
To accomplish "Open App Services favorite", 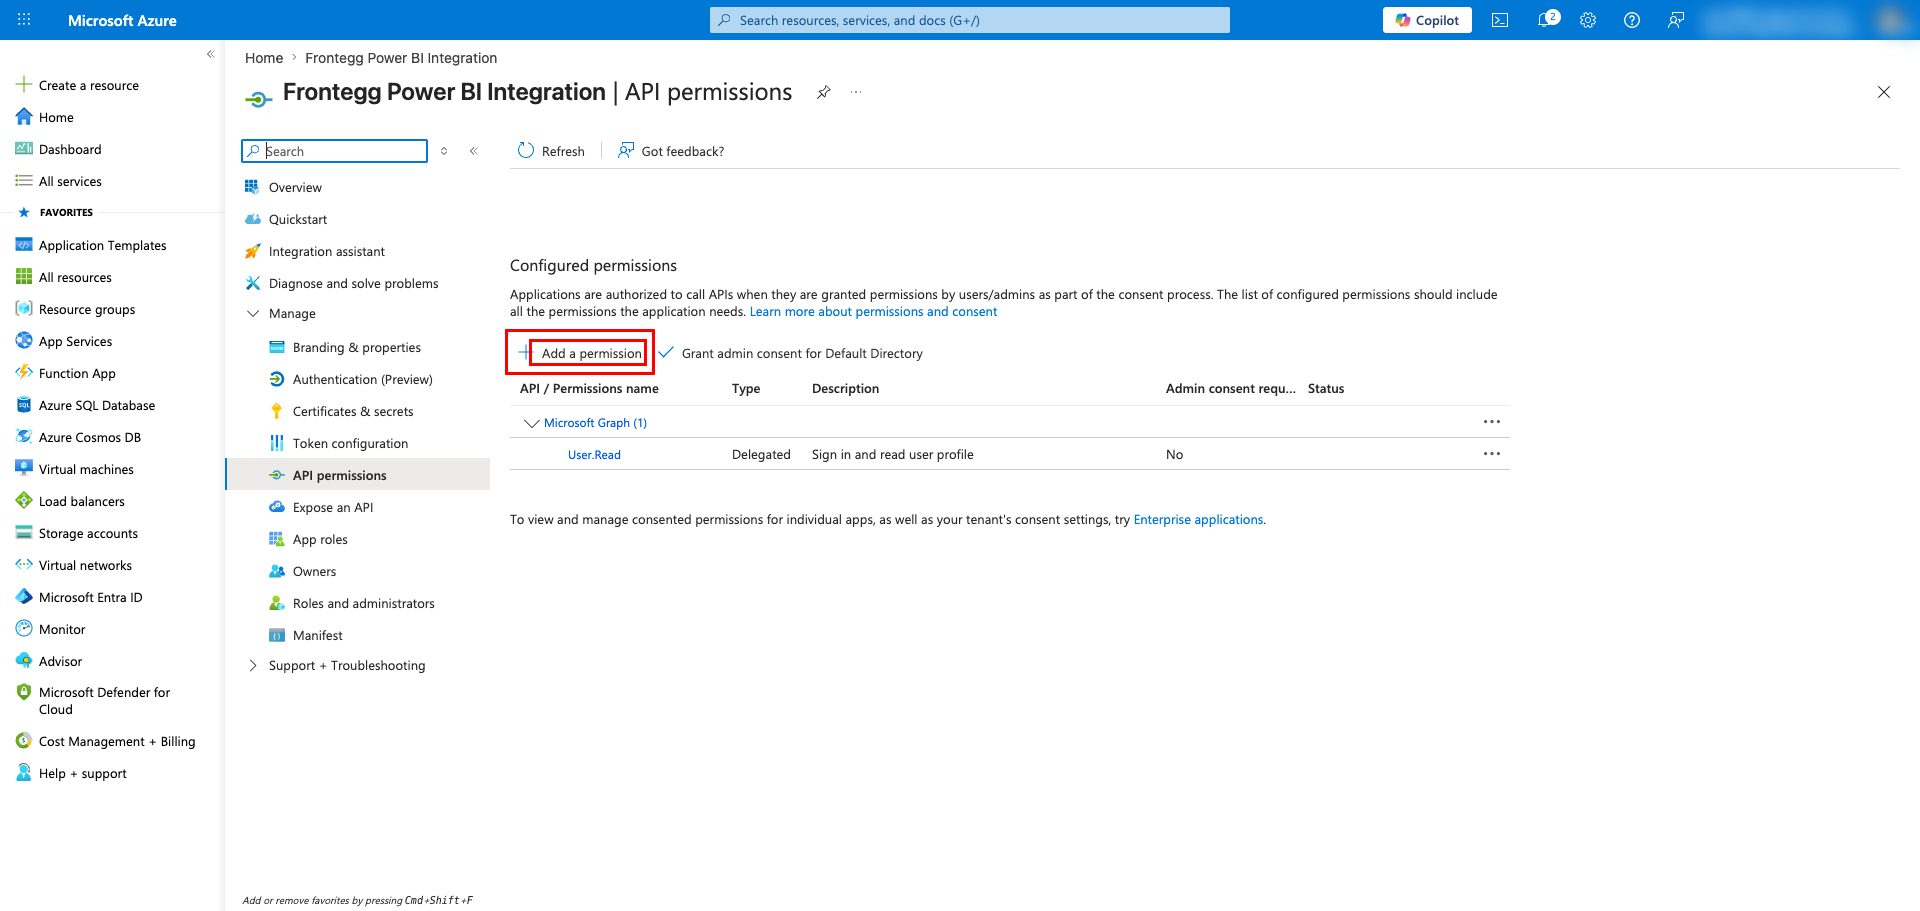I will [75, 341].
